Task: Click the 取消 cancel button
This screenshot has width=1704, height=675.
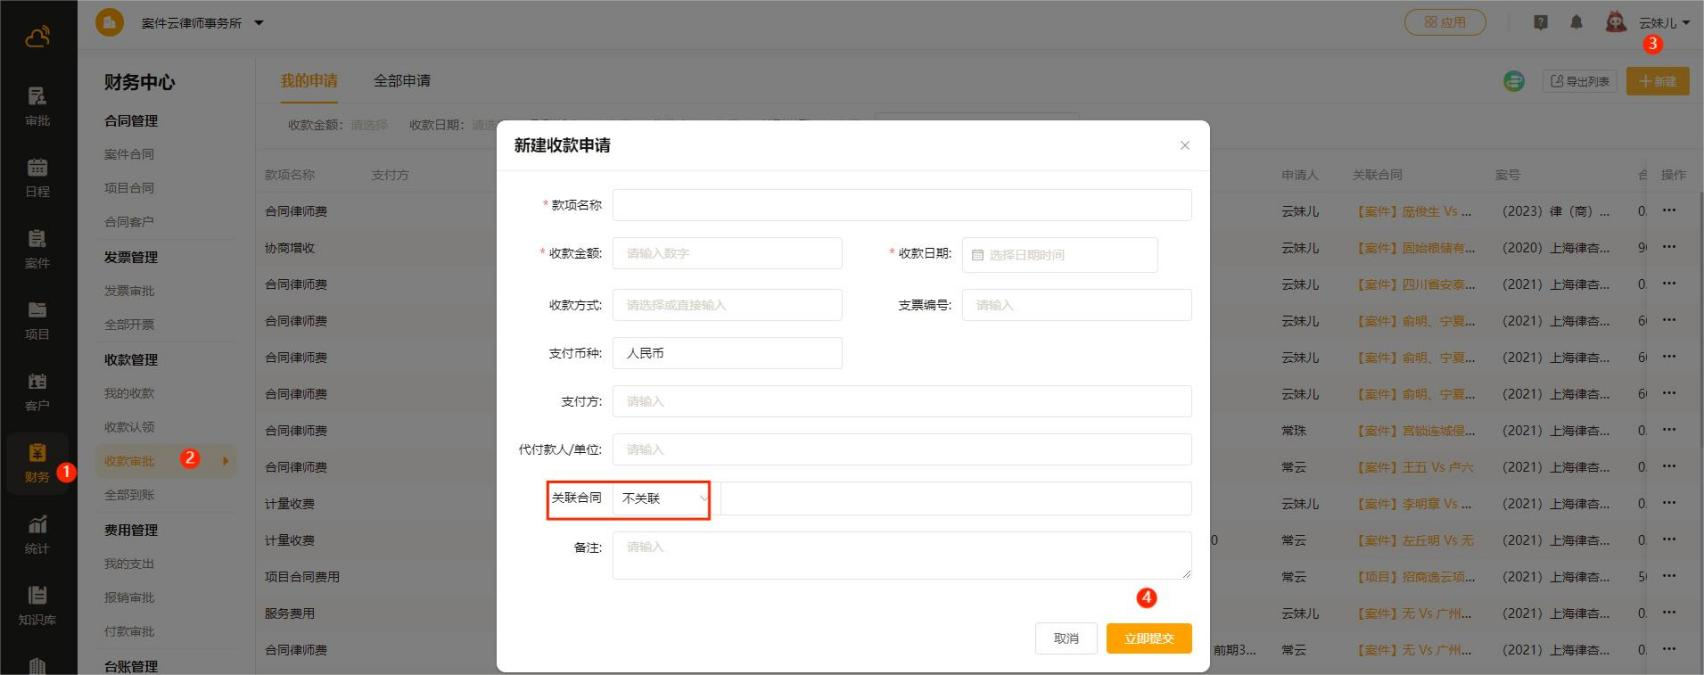Action: coord(1065,638)
